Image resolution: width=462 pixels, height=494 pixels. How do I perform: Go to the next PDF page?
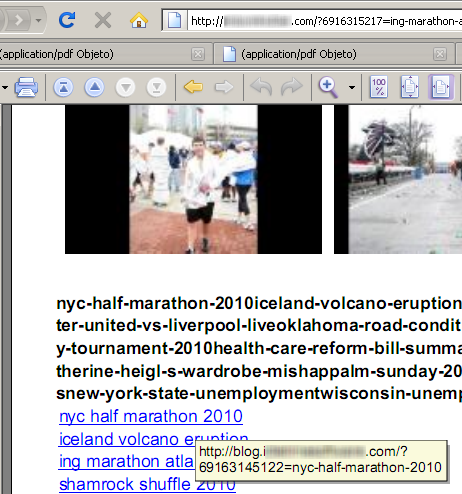126,88
